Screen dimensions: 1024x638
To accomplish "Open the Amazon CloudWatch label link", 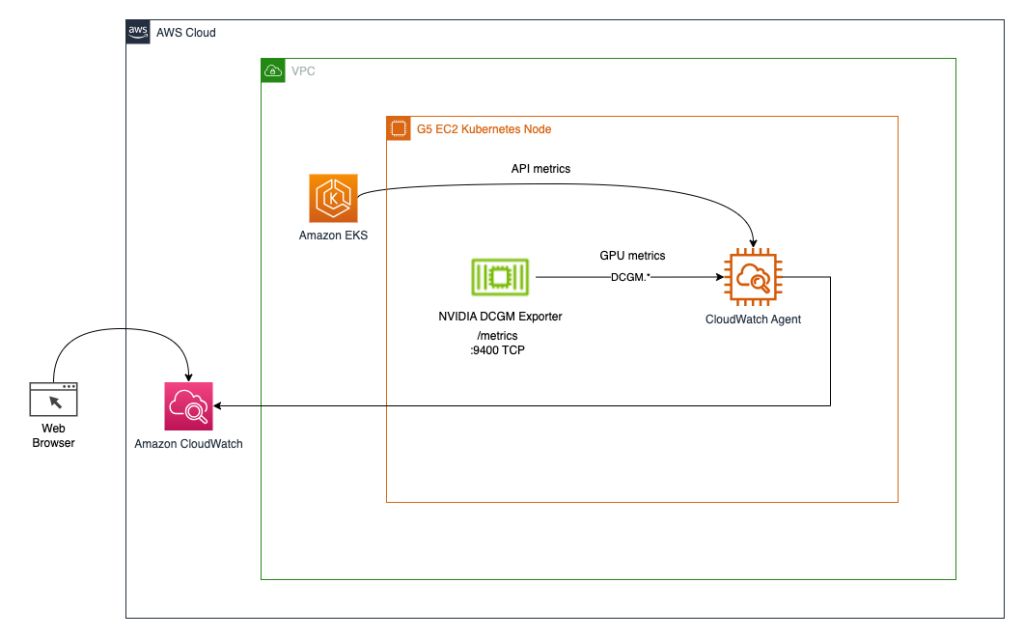I will pyautogui.click(x=187, y=443).
